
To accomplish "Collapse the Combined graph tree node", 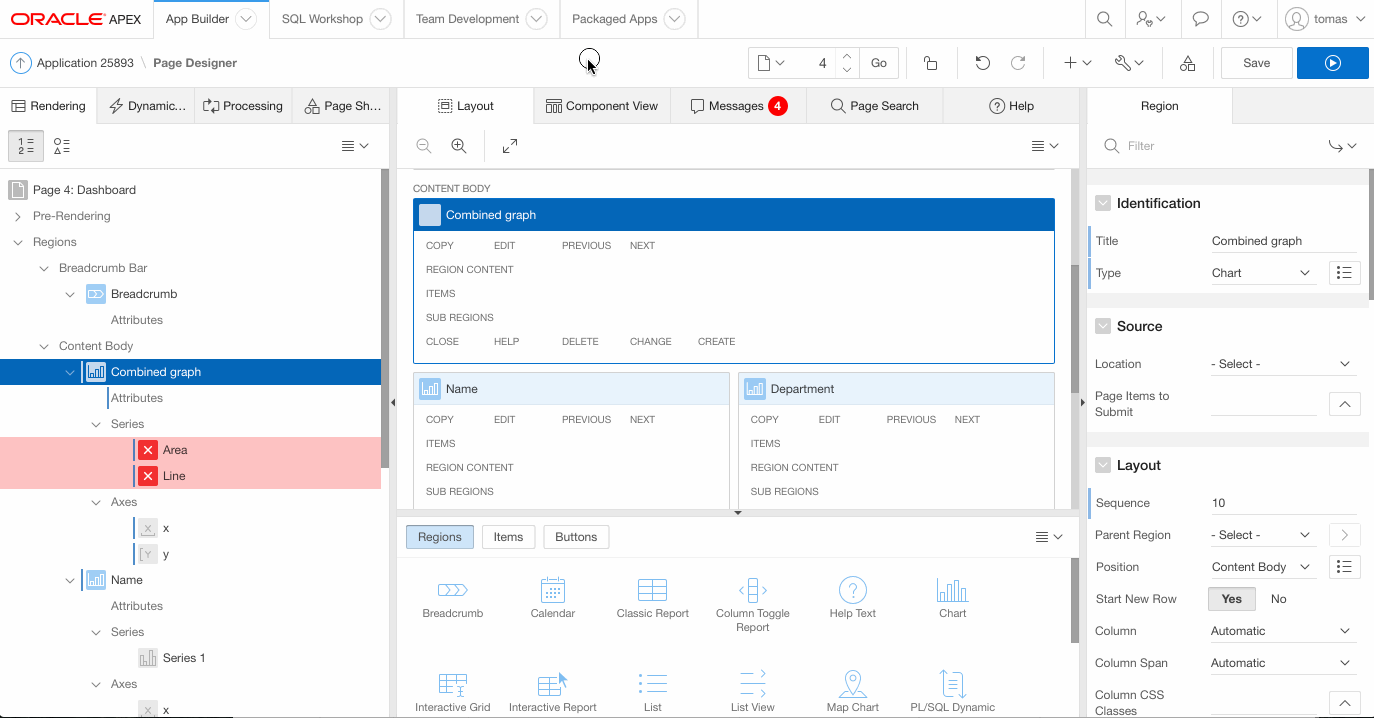I will [x=70, y=372].
